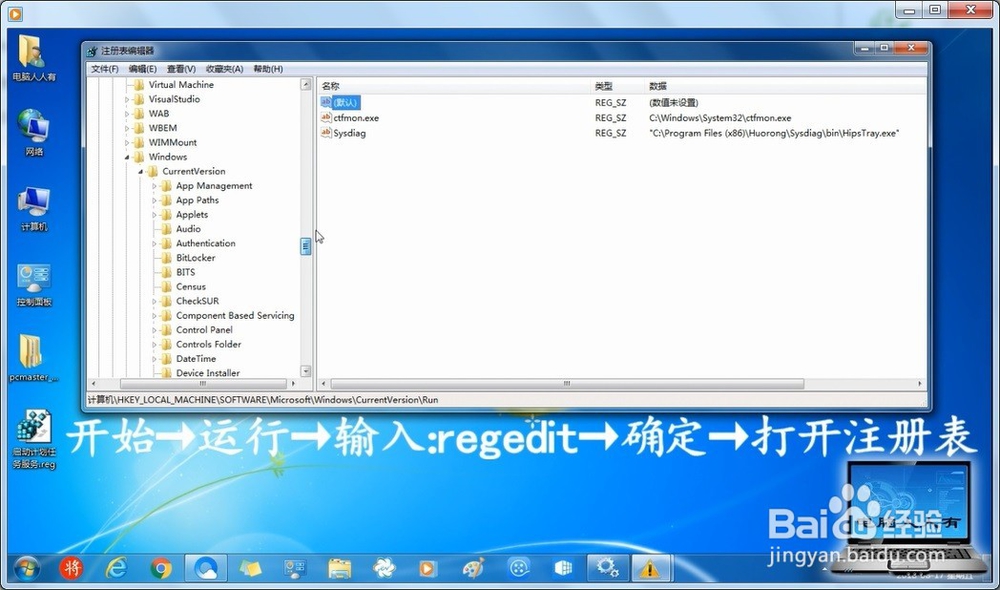Sort by the 数据 column header

click(x=785, y=86)
